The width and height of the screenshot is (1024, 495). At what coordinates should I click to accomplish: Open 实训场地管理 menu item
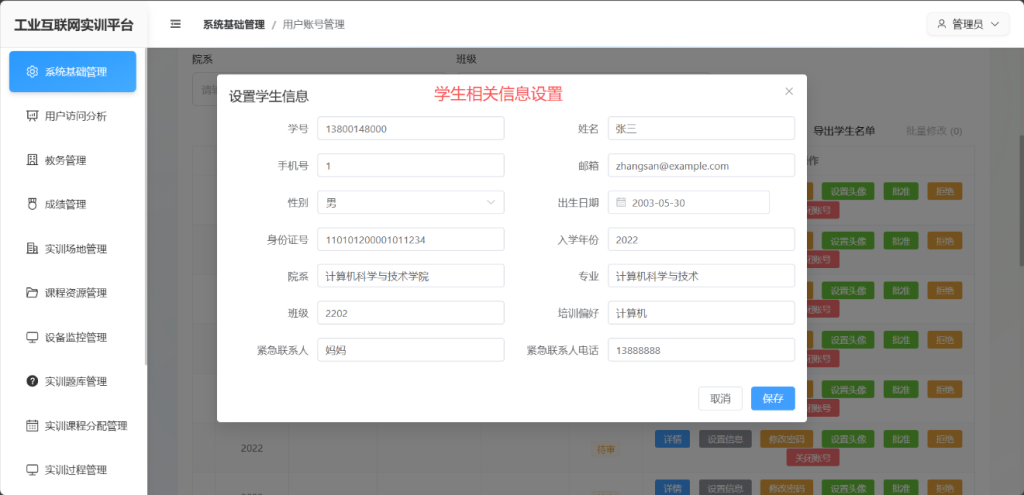[75, 249]
